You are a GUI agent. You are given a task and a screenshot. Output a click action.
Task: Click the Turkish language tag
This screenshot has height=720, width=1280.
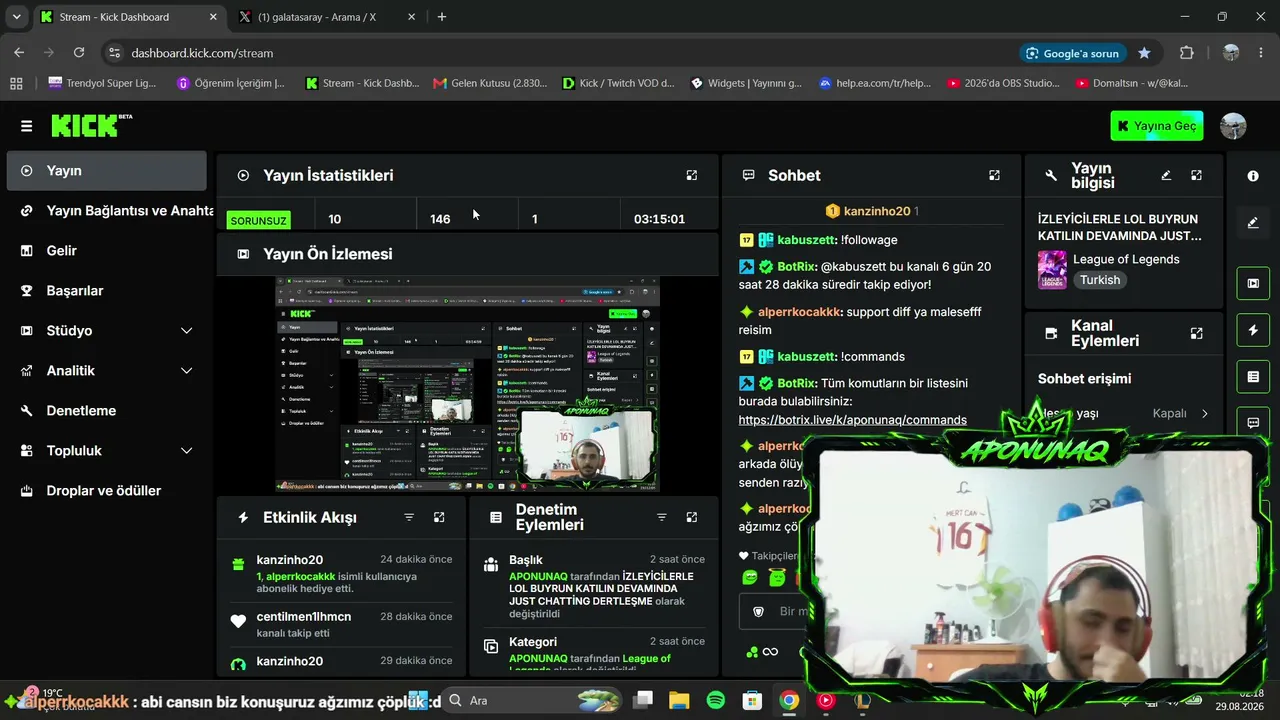tap(1100, 280)
